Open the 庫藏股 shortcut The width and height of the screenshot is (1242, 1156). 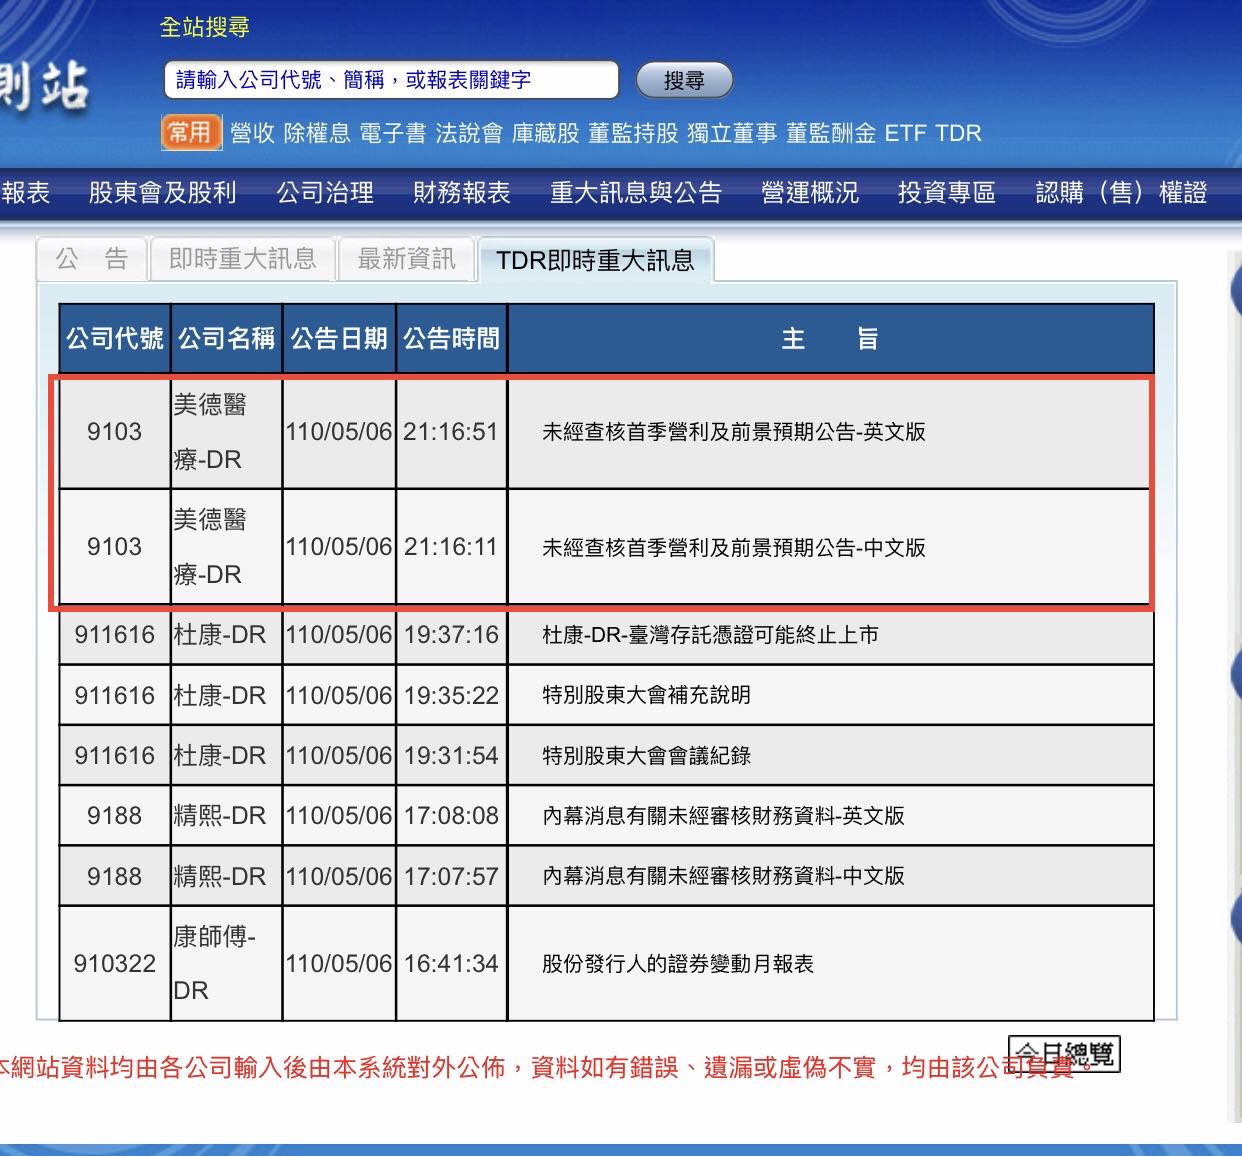pos(545,133)
